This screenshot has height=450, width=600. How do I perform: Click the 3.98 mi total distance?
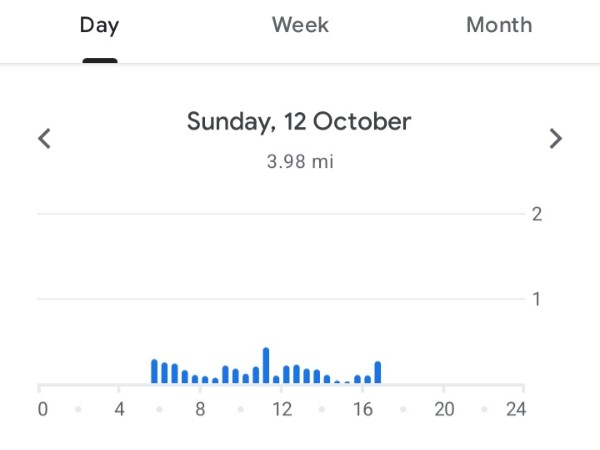tap(299, 162)
